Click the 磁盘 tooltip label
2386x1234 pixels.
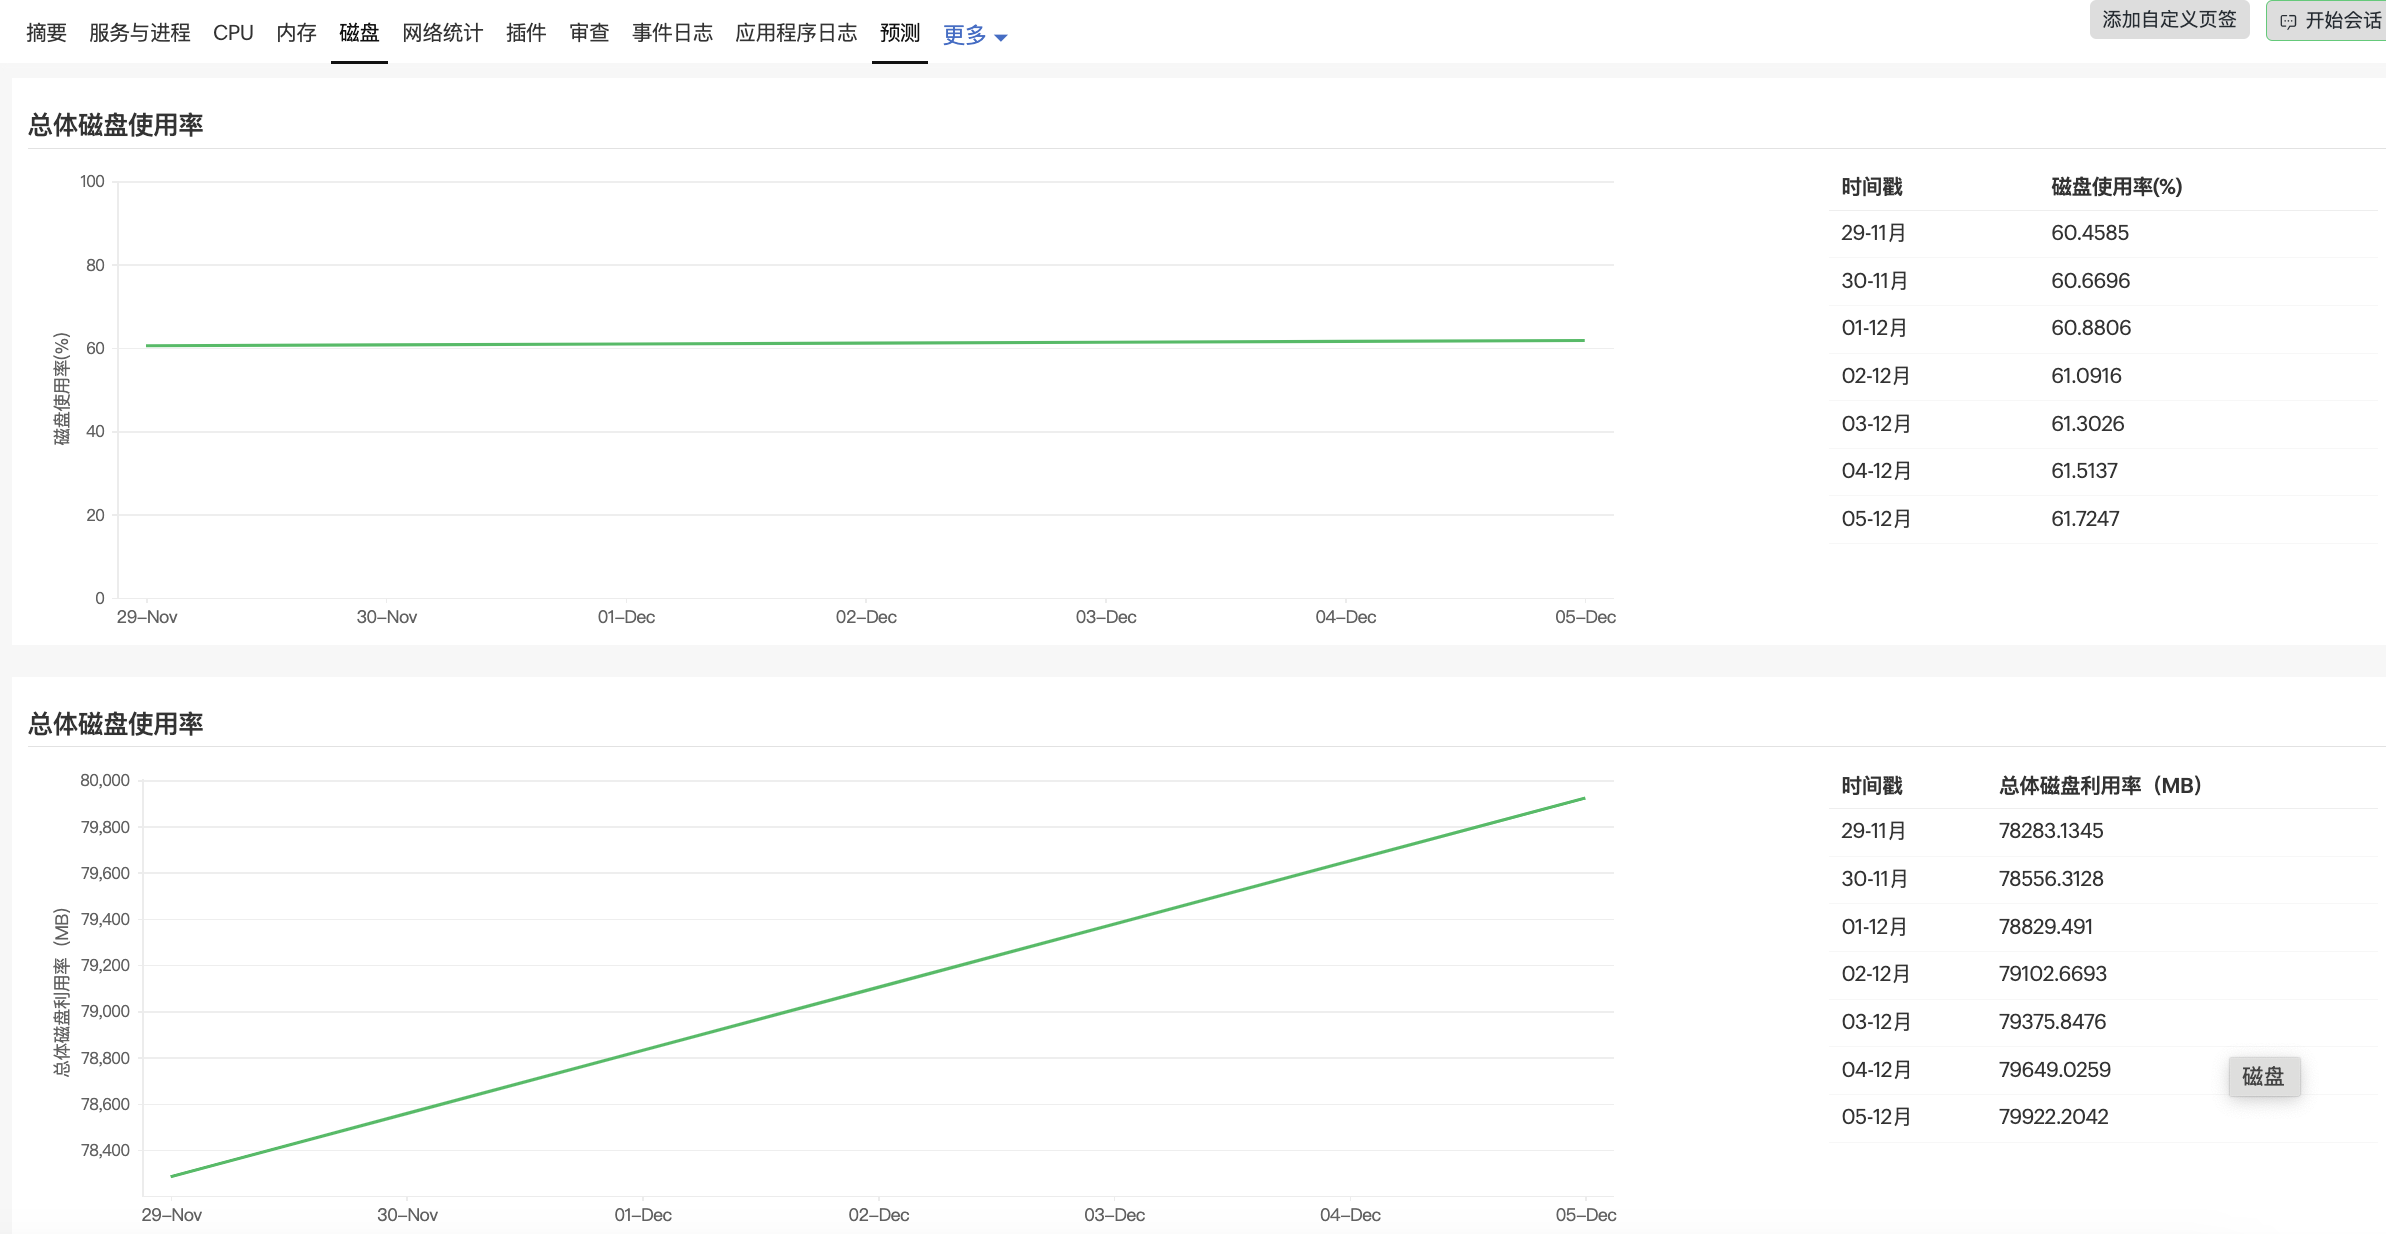pos(2263,1076)
